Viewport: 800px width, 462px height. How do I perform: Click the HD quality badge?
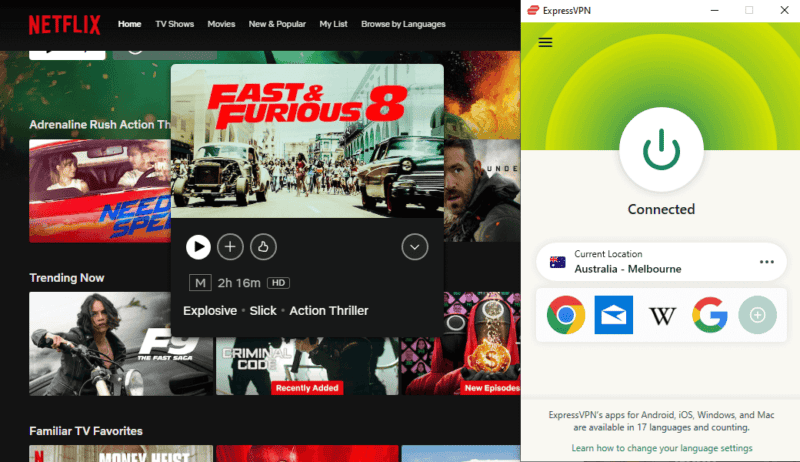(x=279, y=283)
